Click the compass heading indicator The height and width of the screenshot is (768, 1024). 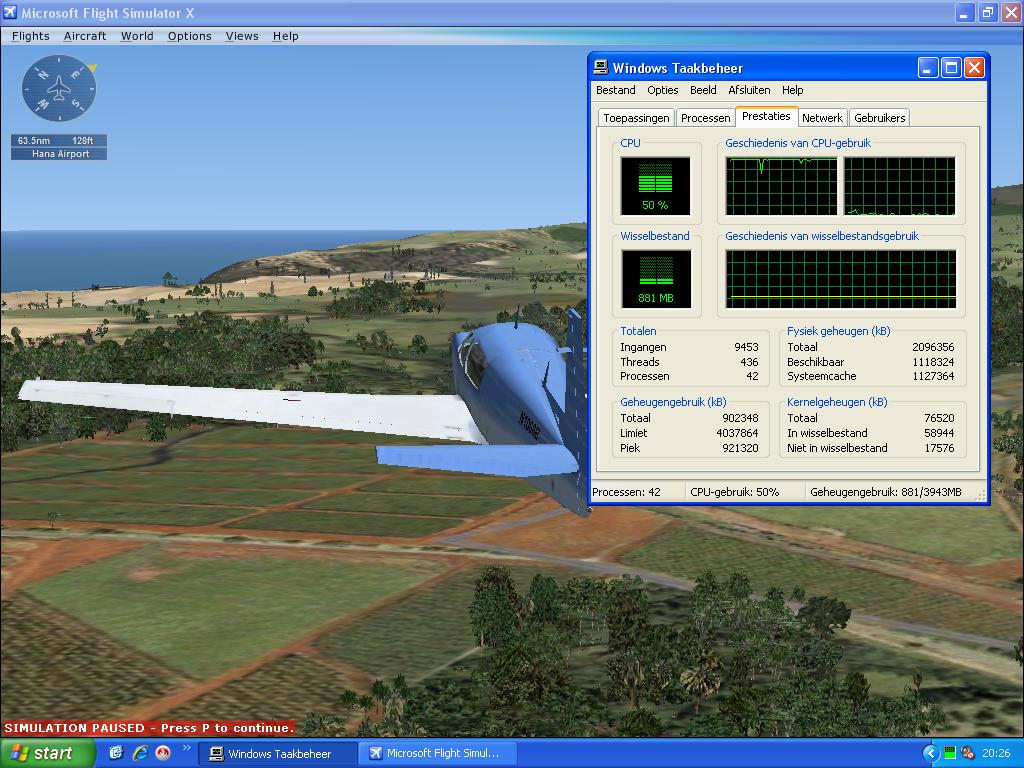(59, 88)
